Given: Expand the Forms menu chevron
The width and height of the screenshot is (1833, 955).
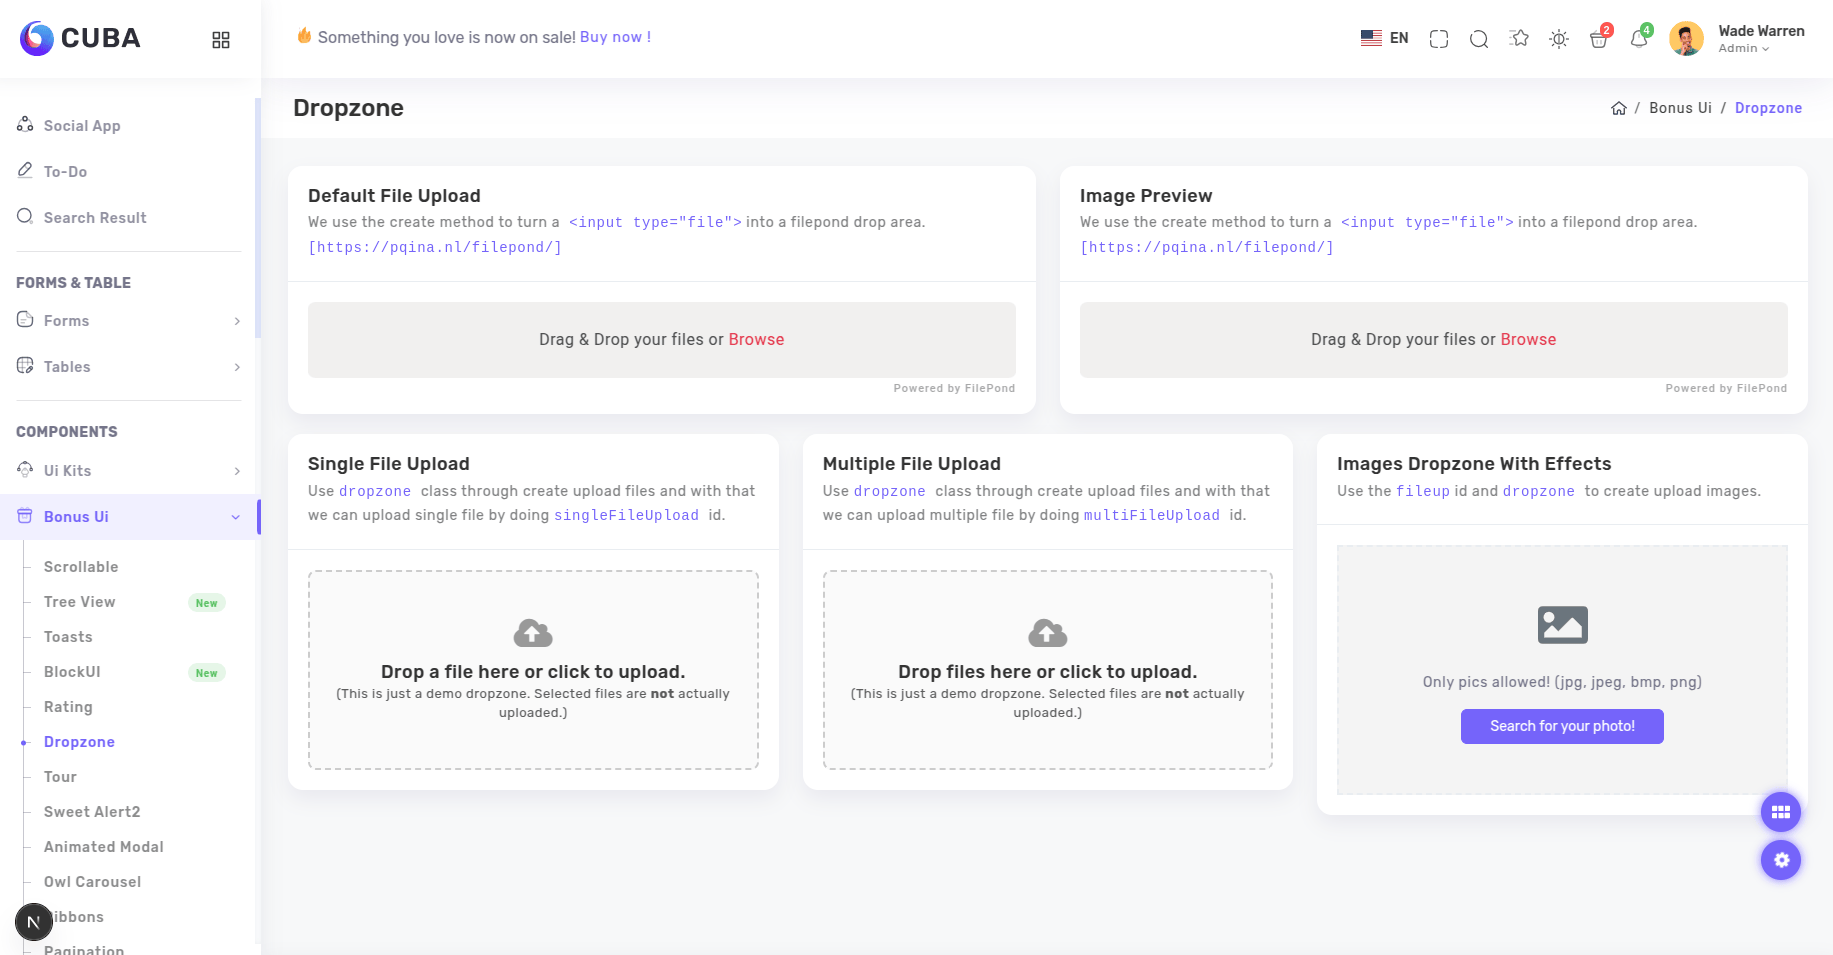Looking at the screenshot, I should tap(237, 321).
